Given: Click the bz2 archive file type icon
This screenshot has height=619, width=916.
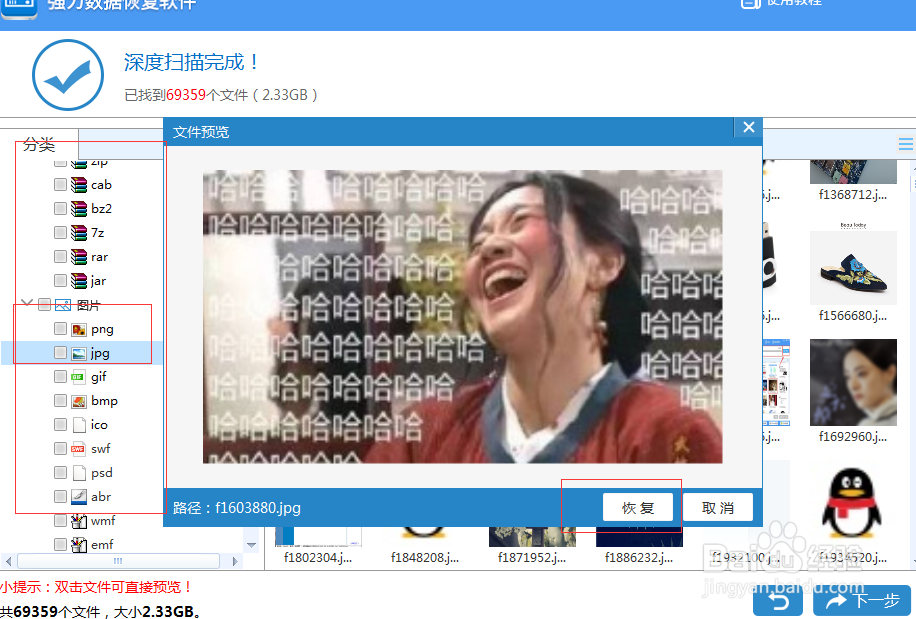Looking at the screenshot, I should (79, 209).
